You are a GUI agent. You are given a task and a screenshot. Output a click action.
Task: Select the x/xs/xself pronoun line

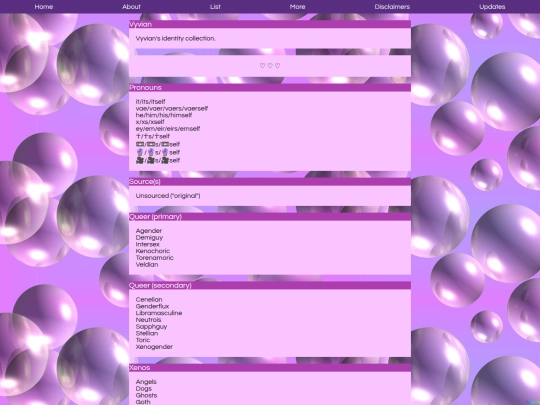(x=150, y=122)
